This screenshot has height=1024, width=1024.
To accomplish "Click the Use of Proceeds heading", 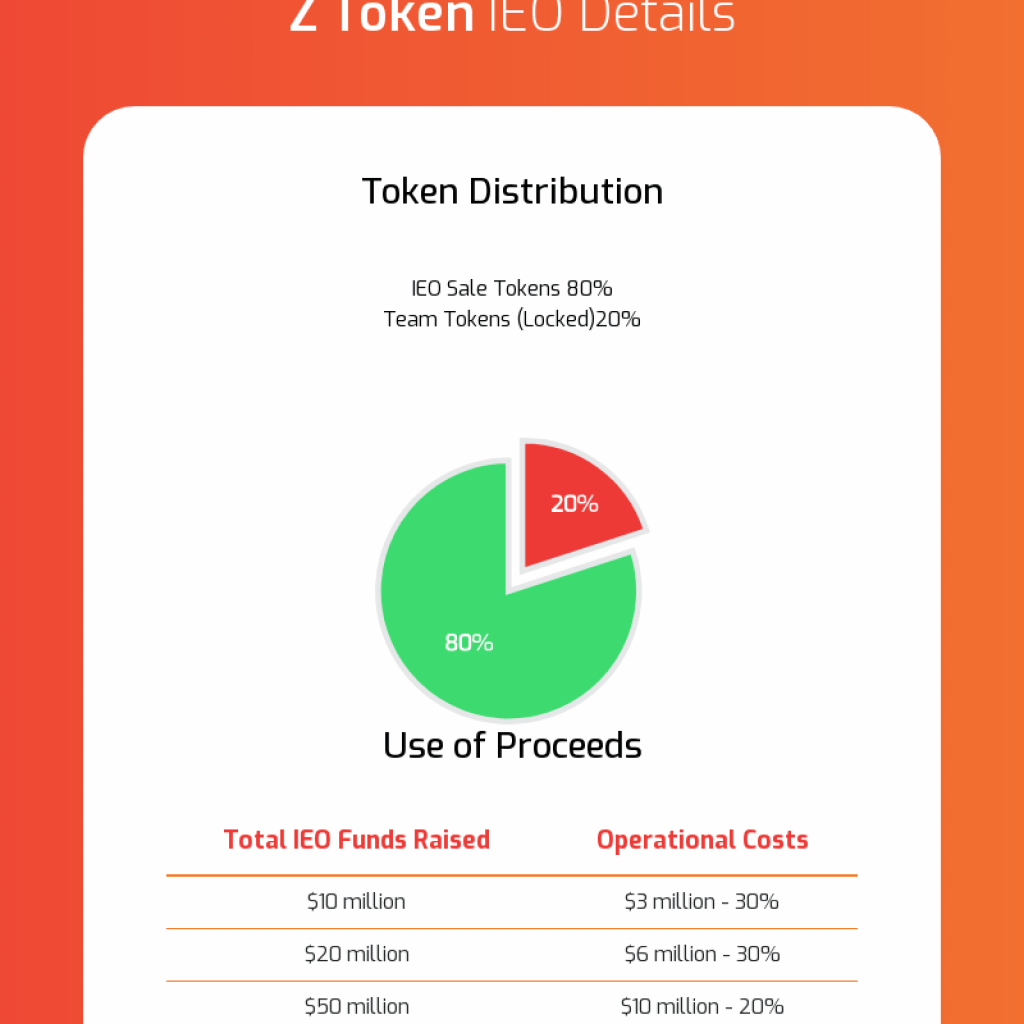I will click(x=512, y=745).
